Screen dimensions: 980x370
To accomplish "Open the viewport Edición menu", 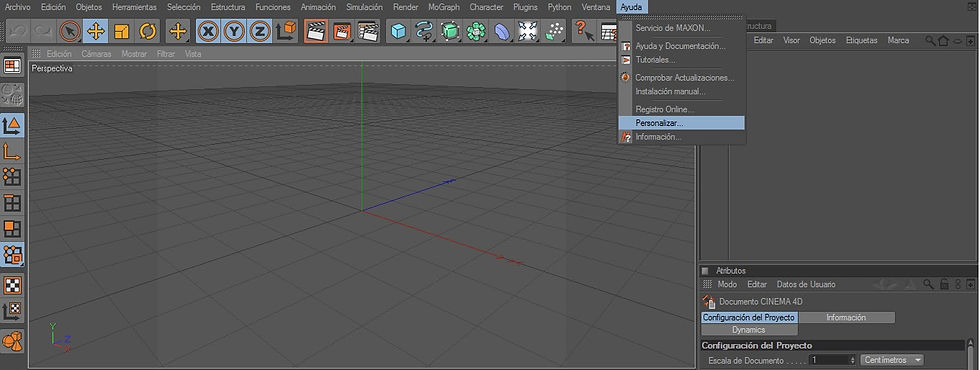I will 59,54.
